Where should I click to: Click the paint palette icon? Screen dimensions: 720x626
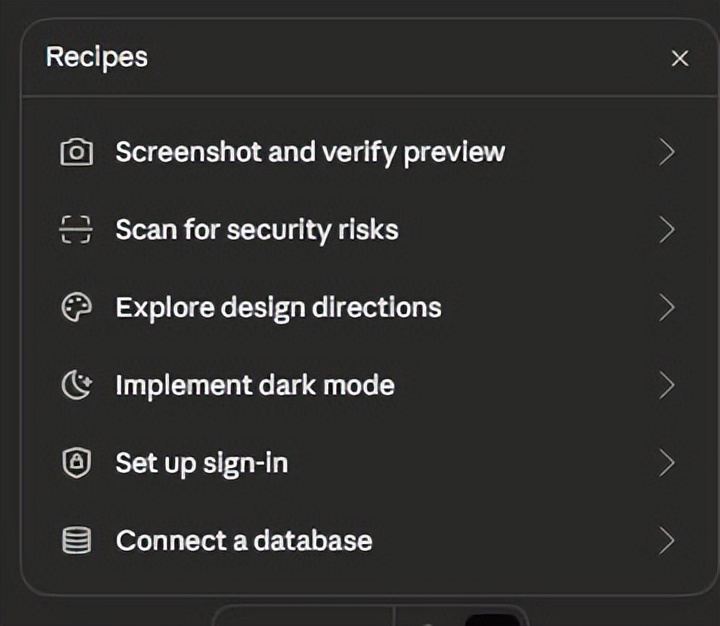76,308
